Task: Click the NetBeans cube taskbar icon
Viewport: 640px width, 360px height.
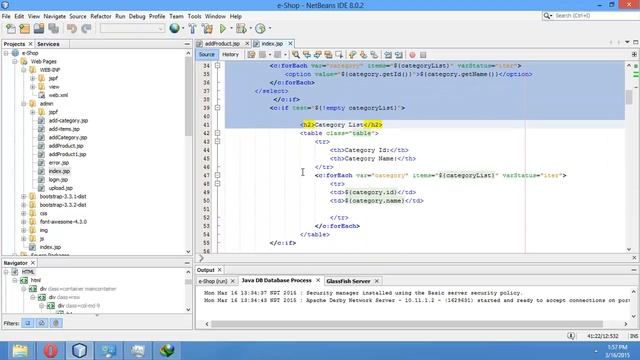Action: point(79,350)
